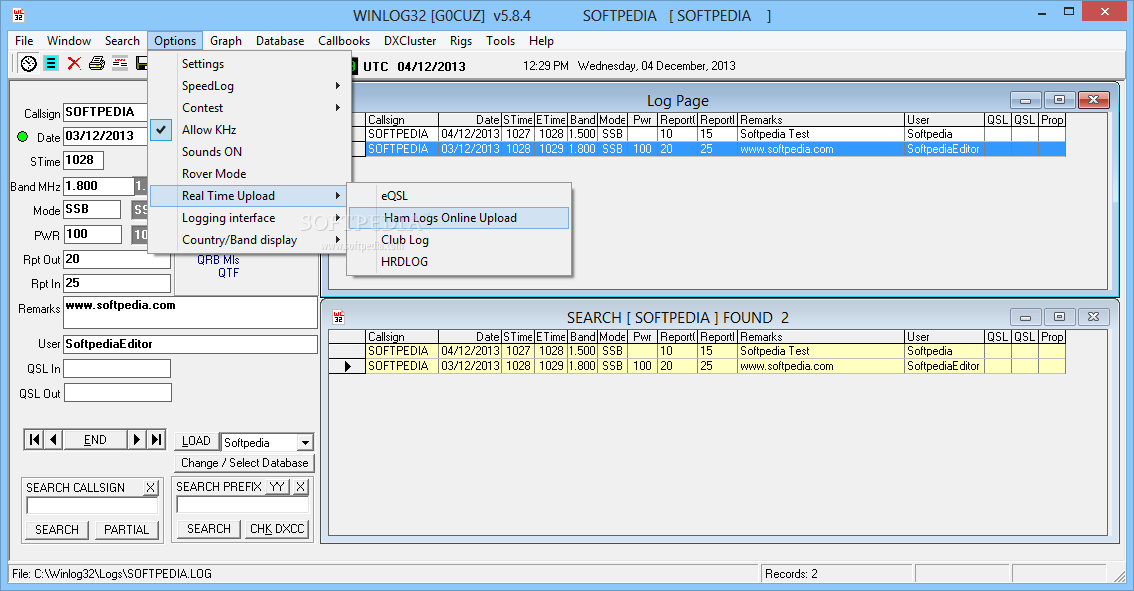Screen dimensions: 1134x591
Task: Click the red X delete icon
Action: click(74, 64)
